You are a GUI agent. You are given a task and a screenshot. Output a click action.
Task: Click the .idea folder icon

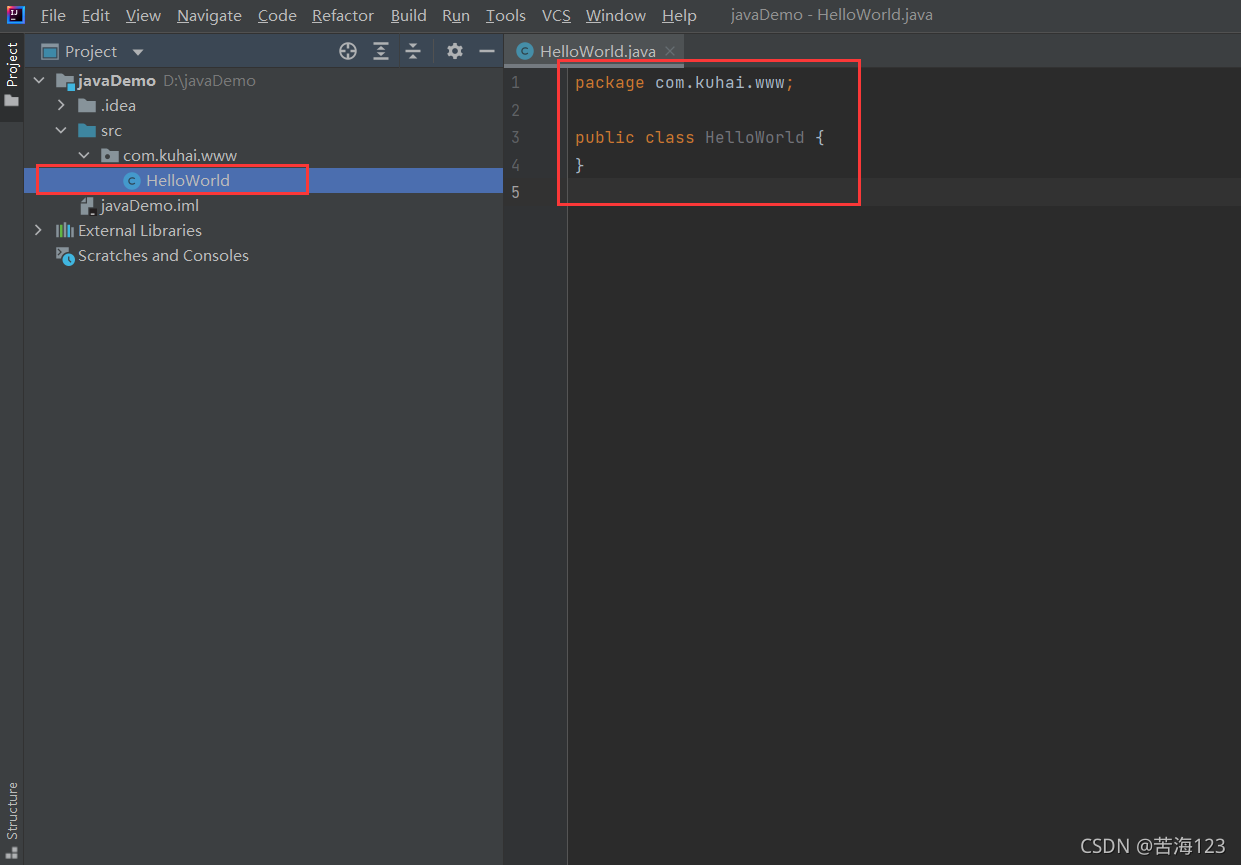[88, 106]
